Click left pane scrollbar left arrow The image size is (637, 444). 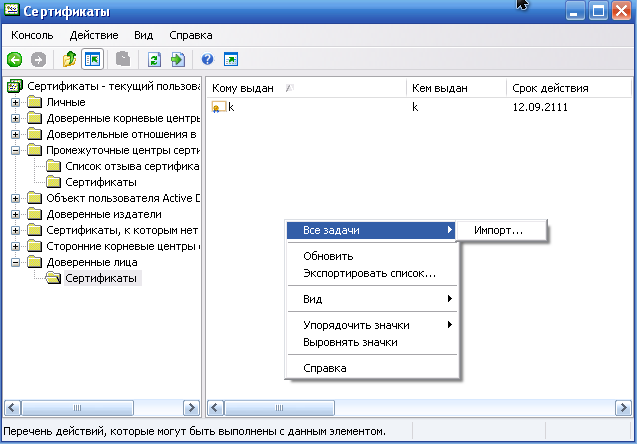tap(12, 408)
